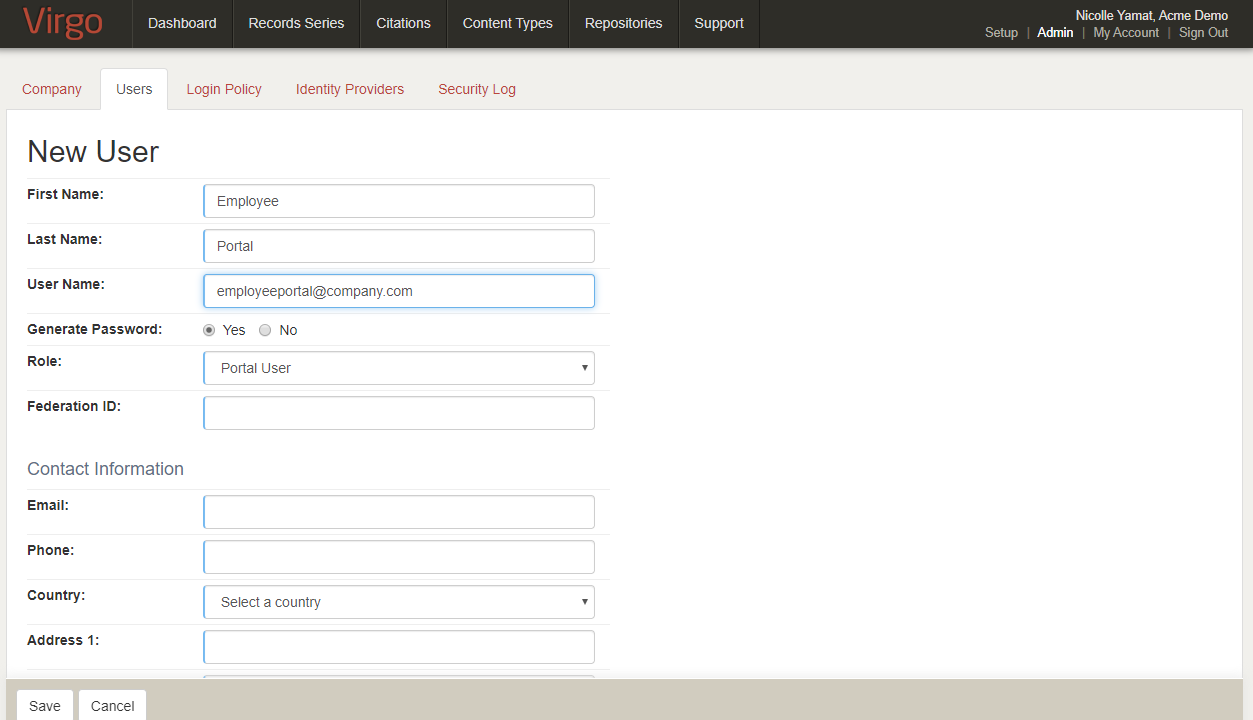The width and height of the screenshot is (1253, 720).
Task: Open the Repositories section
Action: click(x=622, y=22)
